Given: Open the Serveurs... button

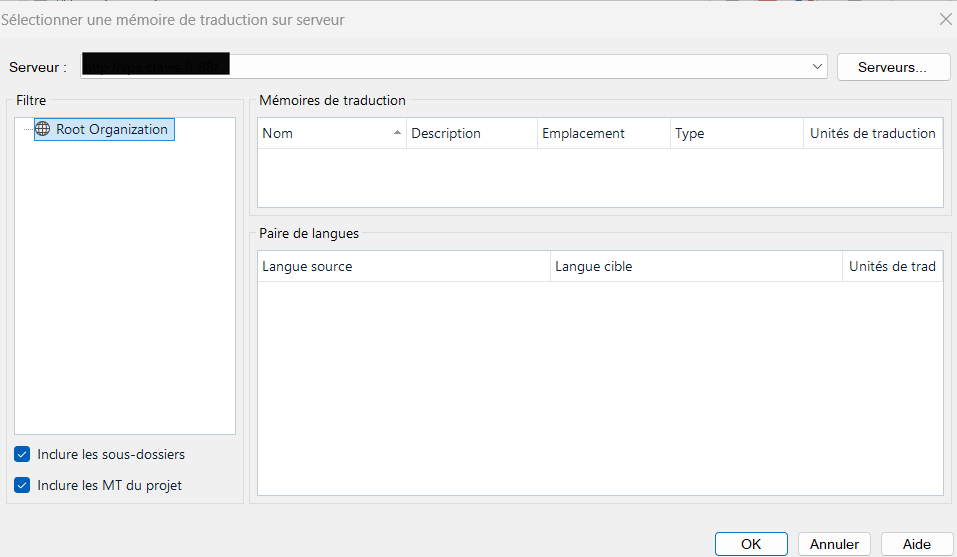Looking at the screenshot, I should (893, 67).
